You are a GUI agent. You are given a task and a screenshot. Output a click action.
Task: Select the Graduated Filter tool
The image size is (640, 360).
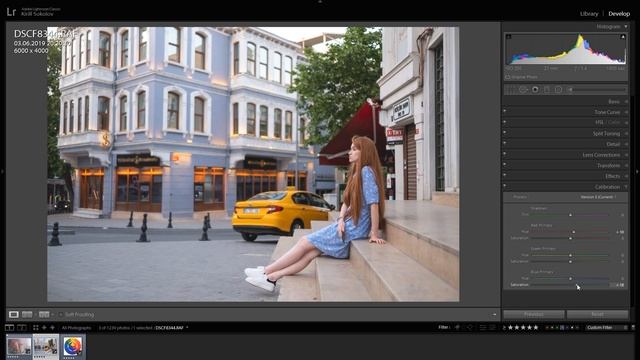(547, 89)
